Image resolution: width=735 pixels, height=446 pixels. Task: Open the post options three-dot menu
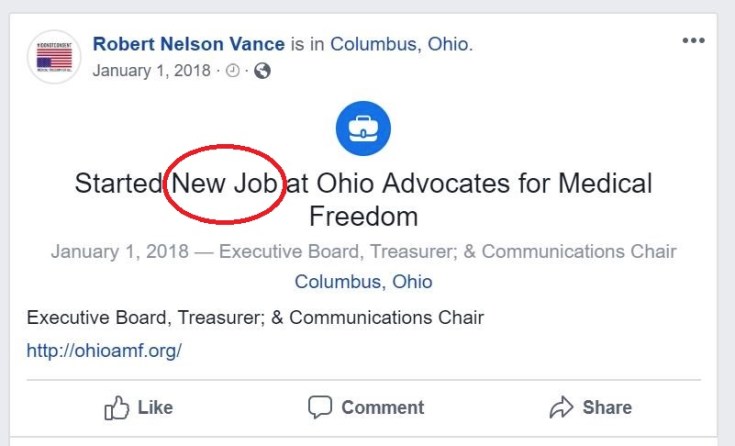(693, 41)
